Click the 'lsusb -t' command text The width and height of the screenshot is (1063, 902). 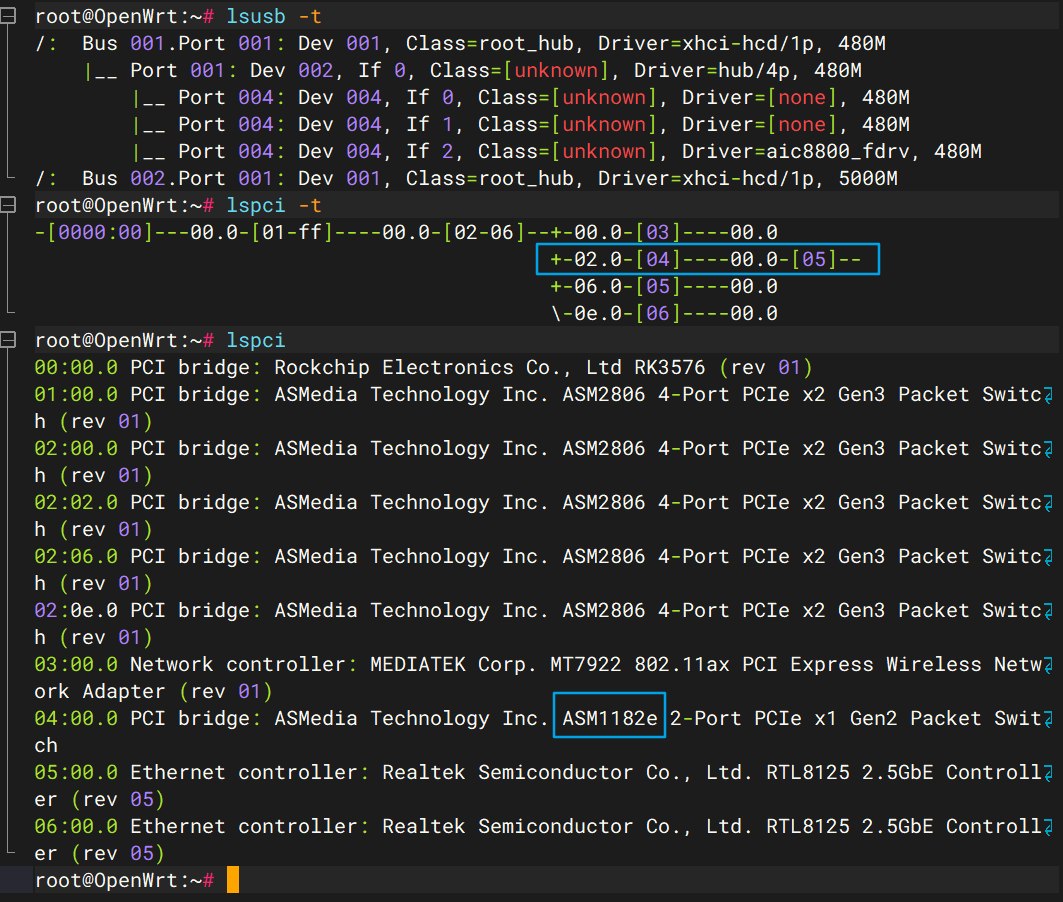[274, 16]
